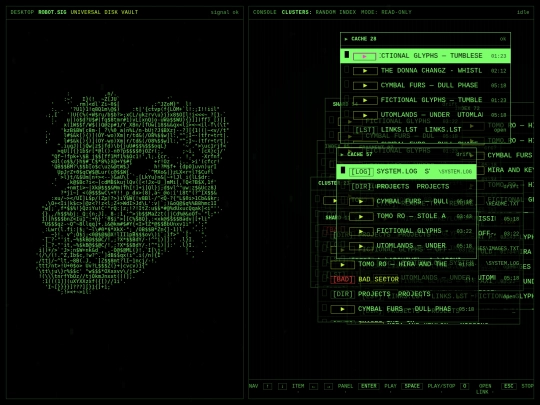Click the idle status text
The height and width of the screenshot is (405, 540).
523,12
